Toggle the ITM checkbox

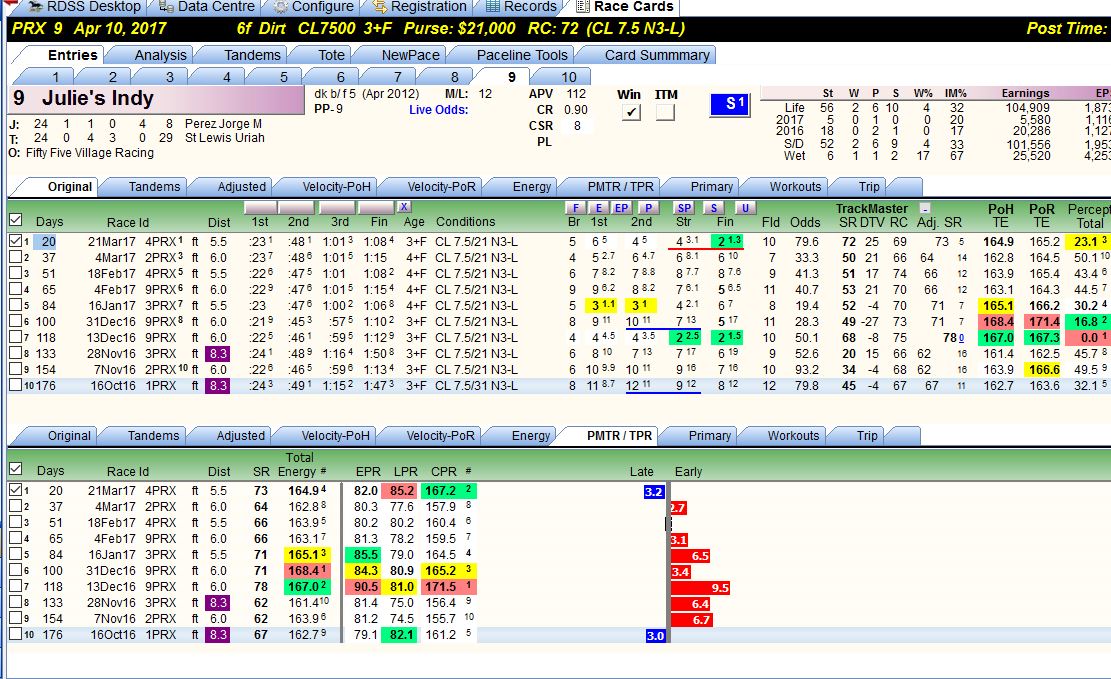click(665, 112)
